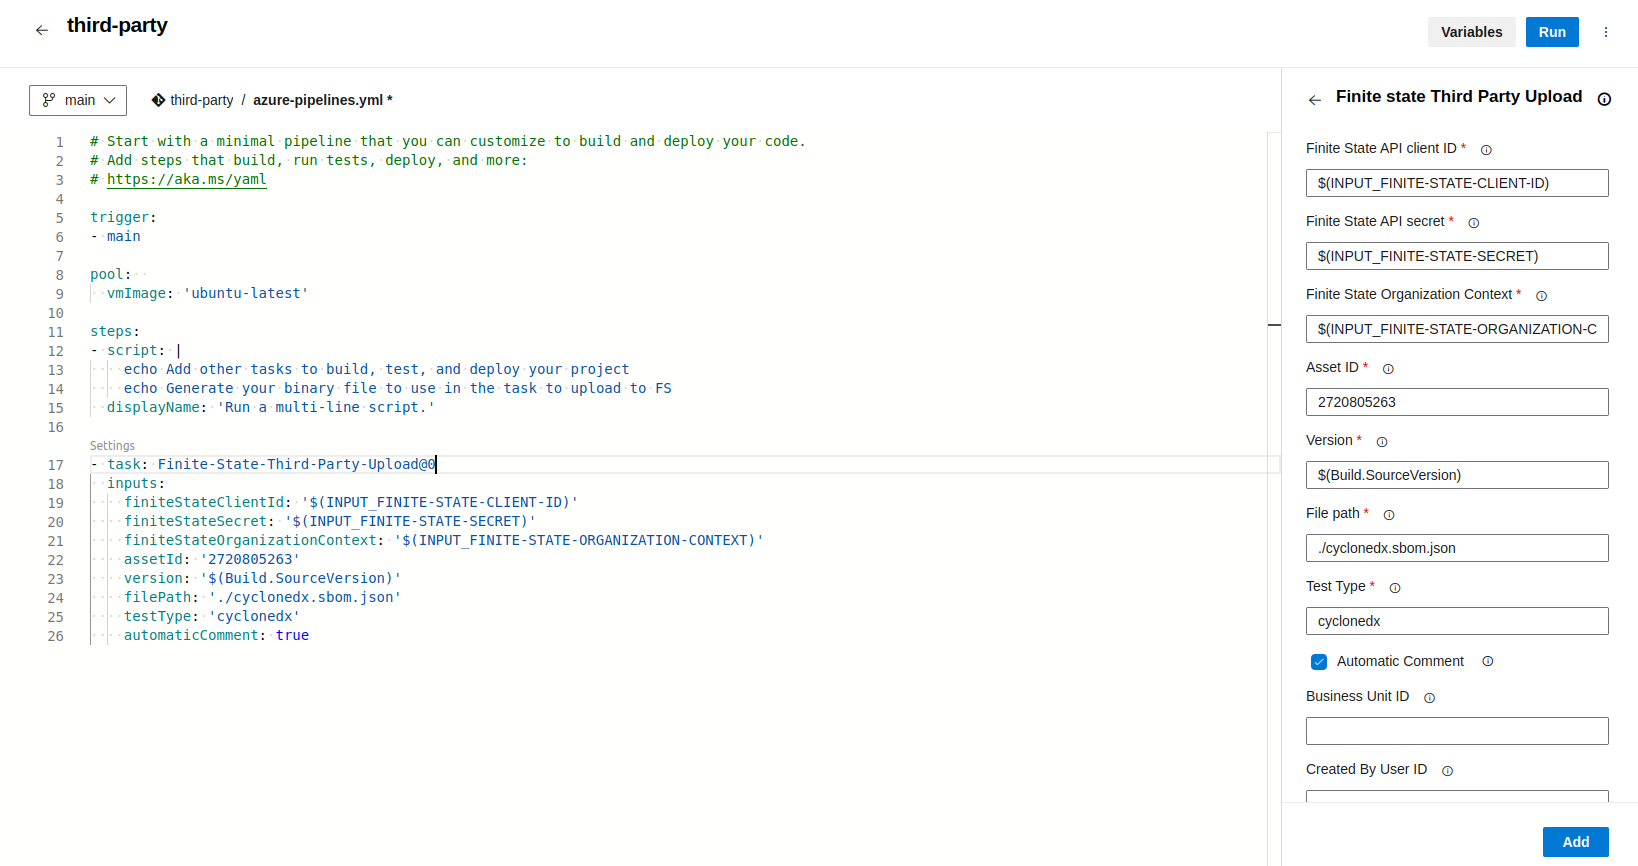Toggle the Automatic Comment checkbox

coord(1319,662)
